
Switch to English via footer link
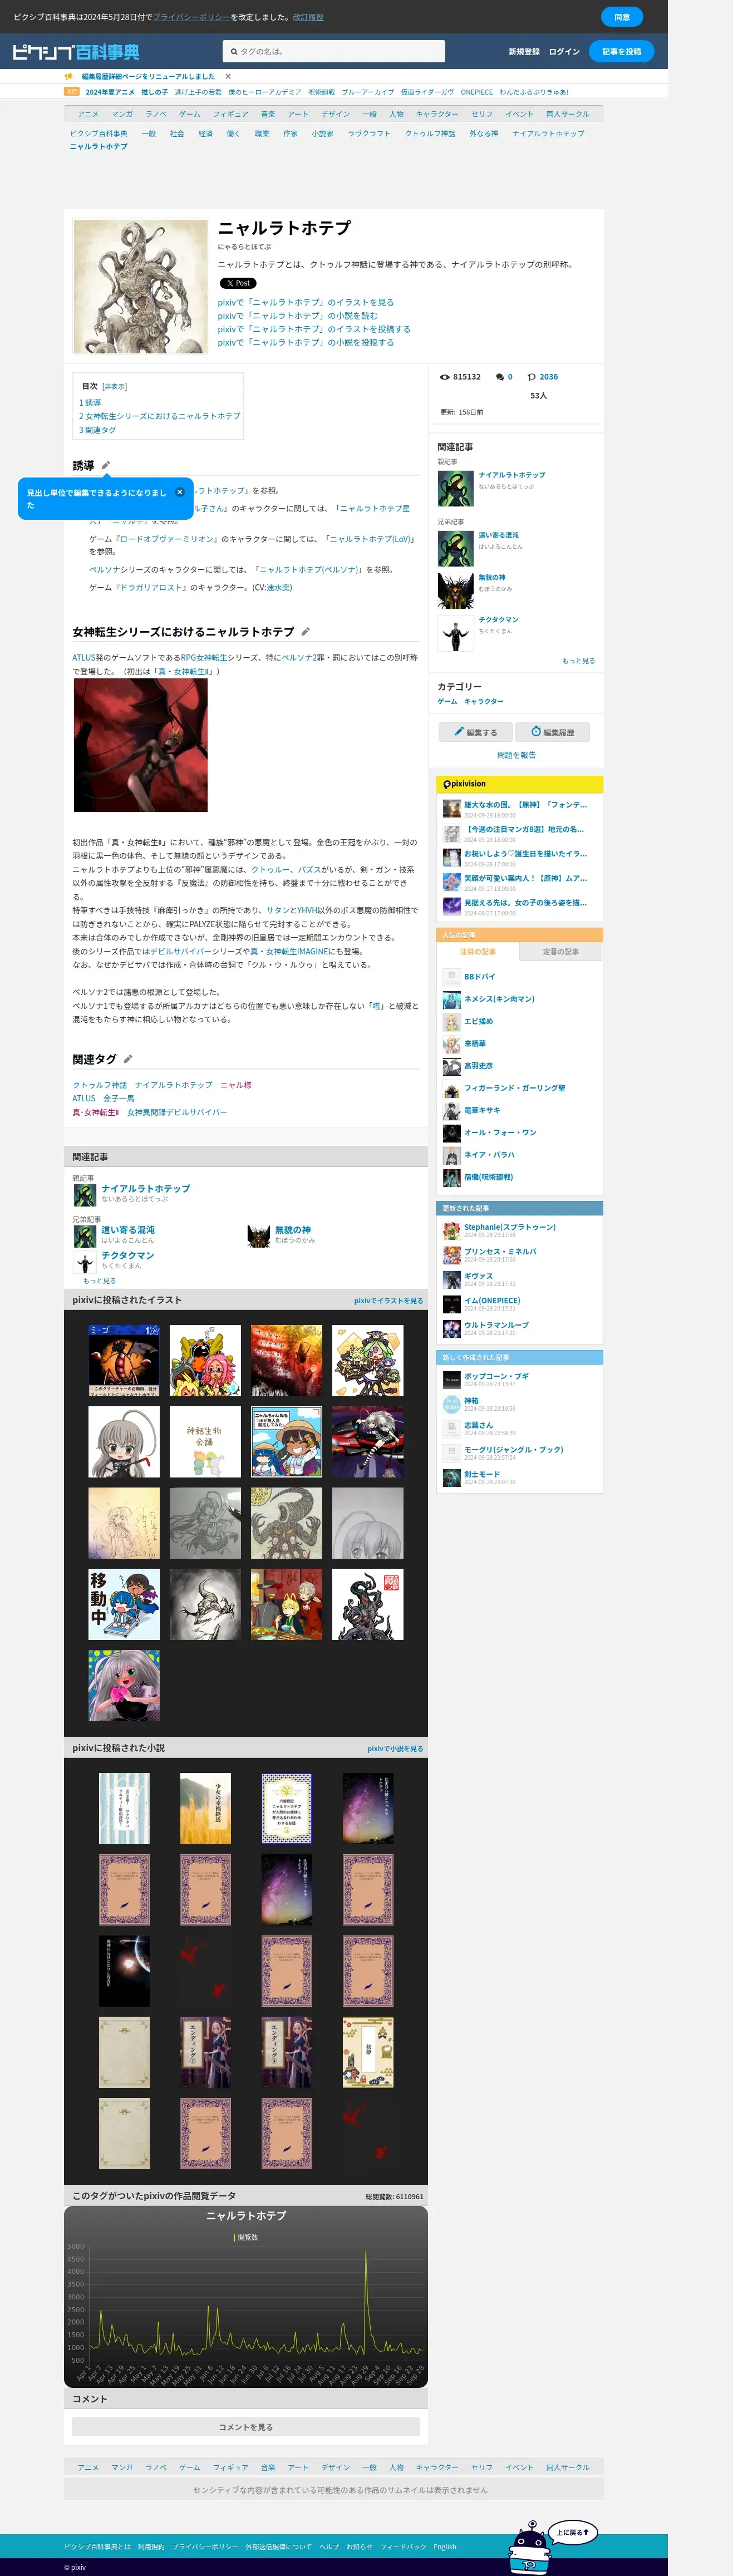coord(445,2547)
